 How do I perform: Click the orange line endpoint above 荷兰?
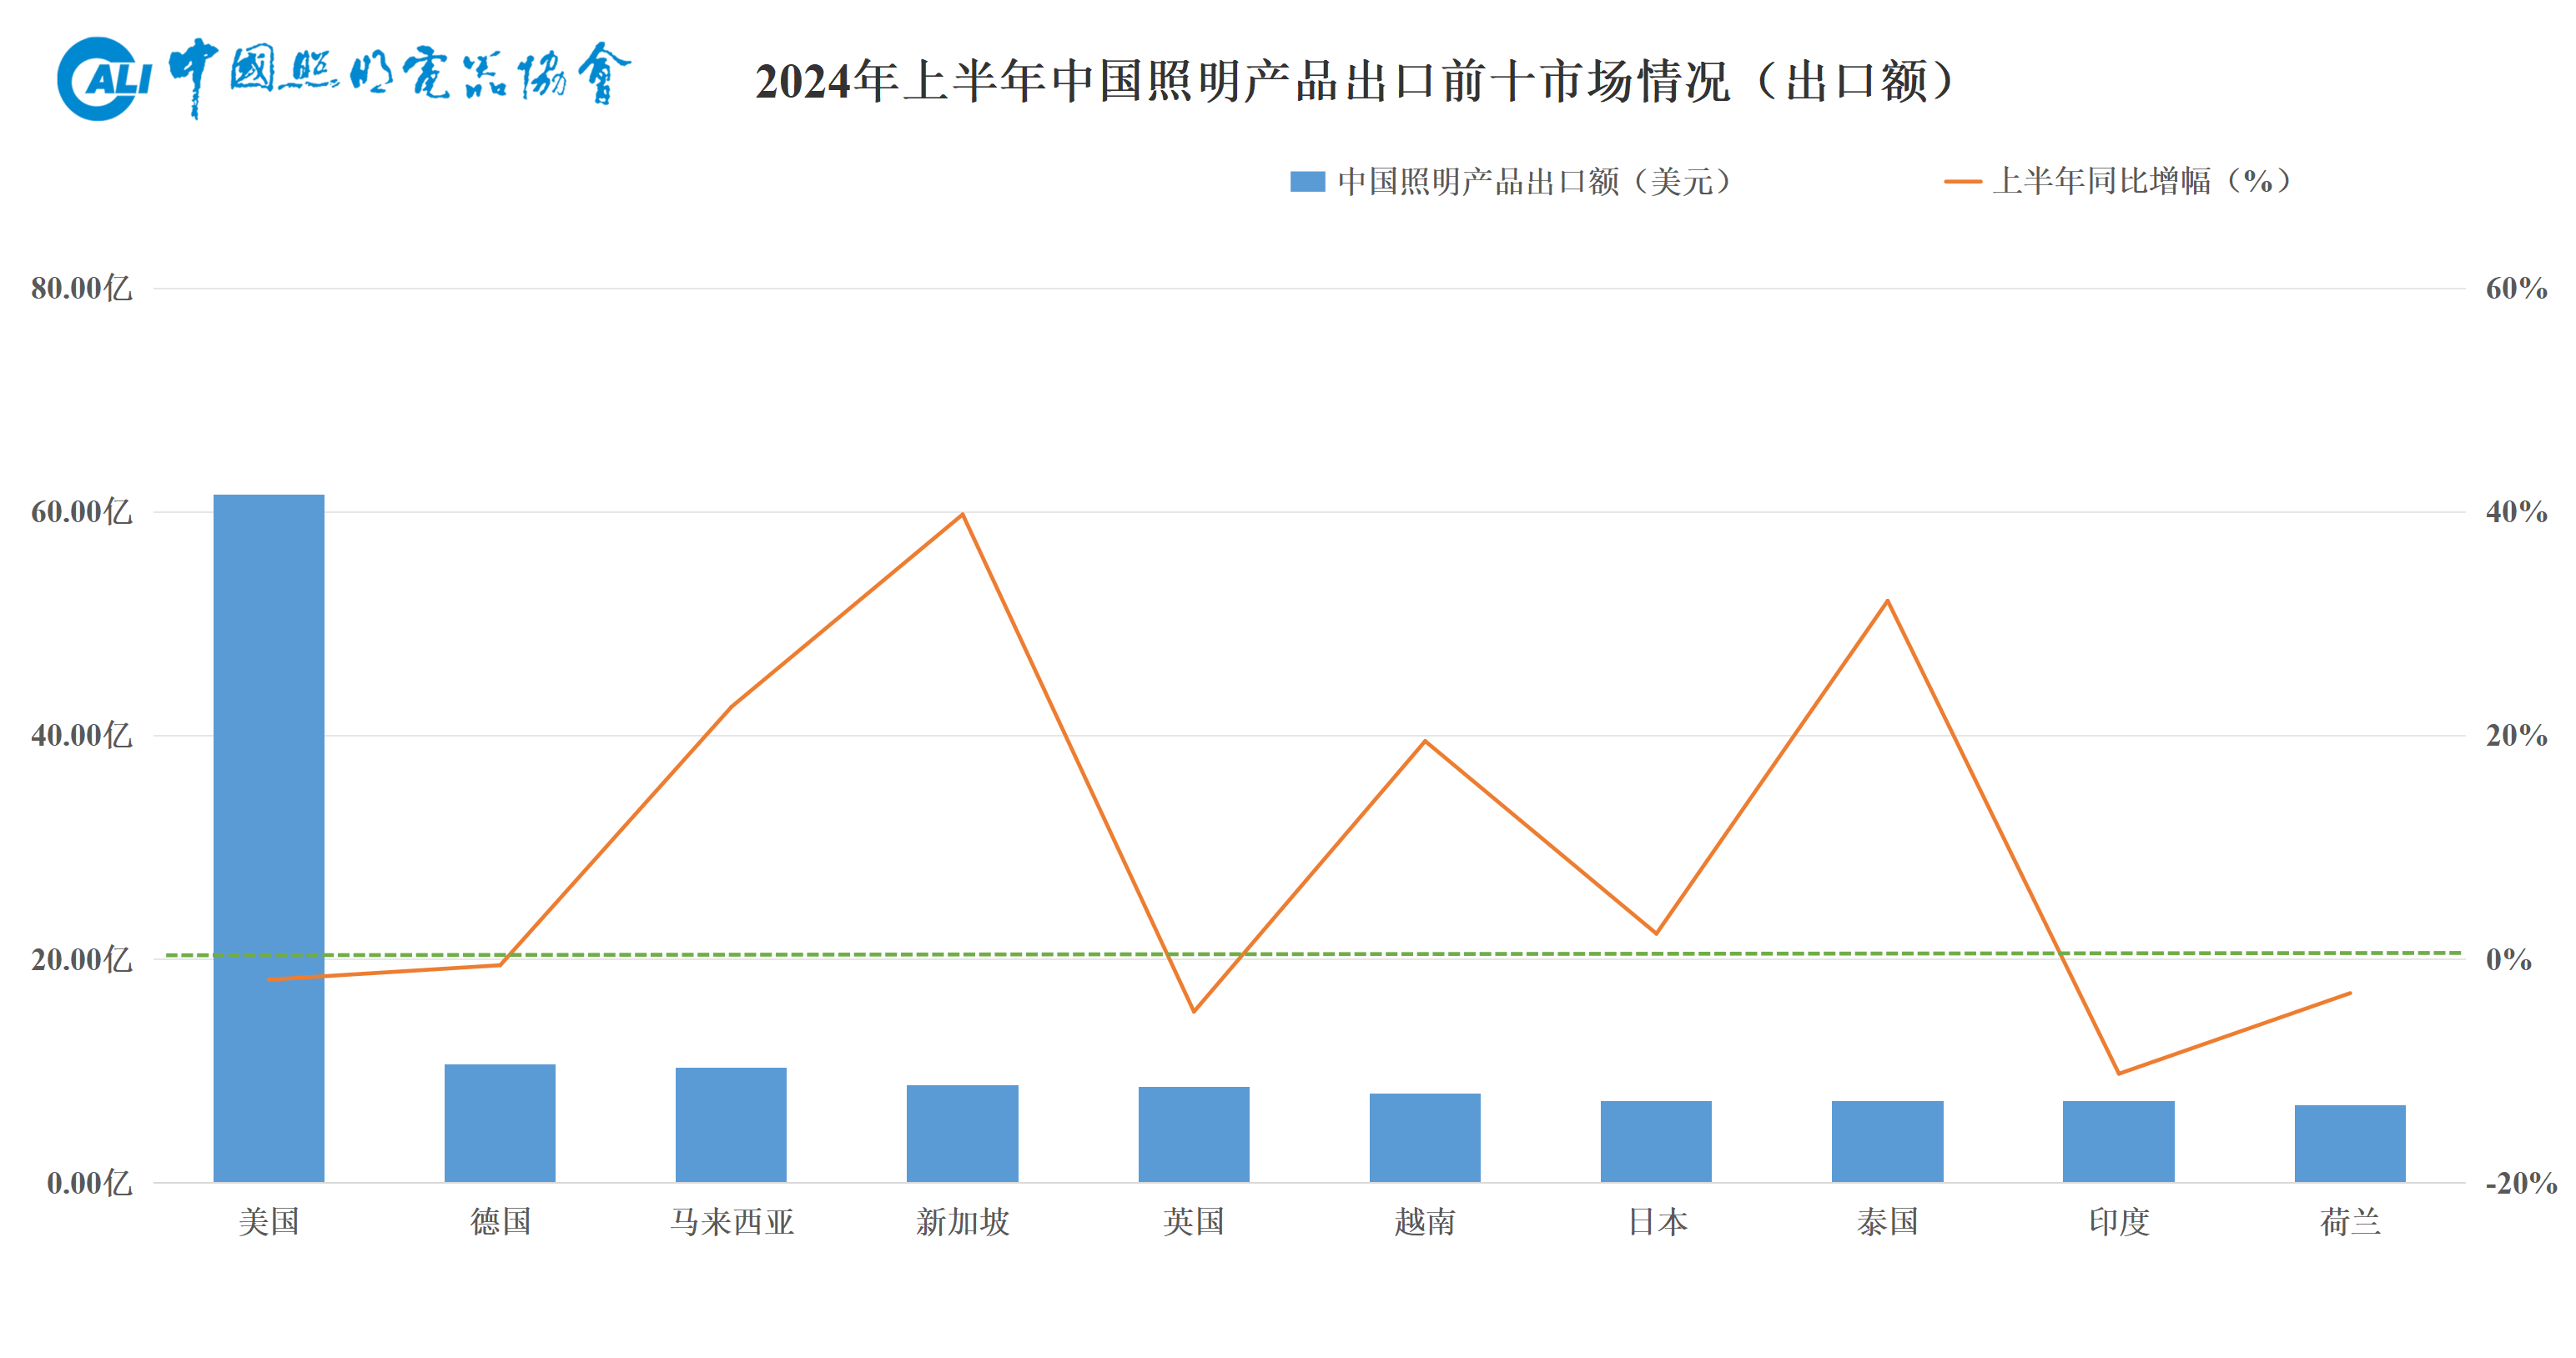click(2350, 993)
